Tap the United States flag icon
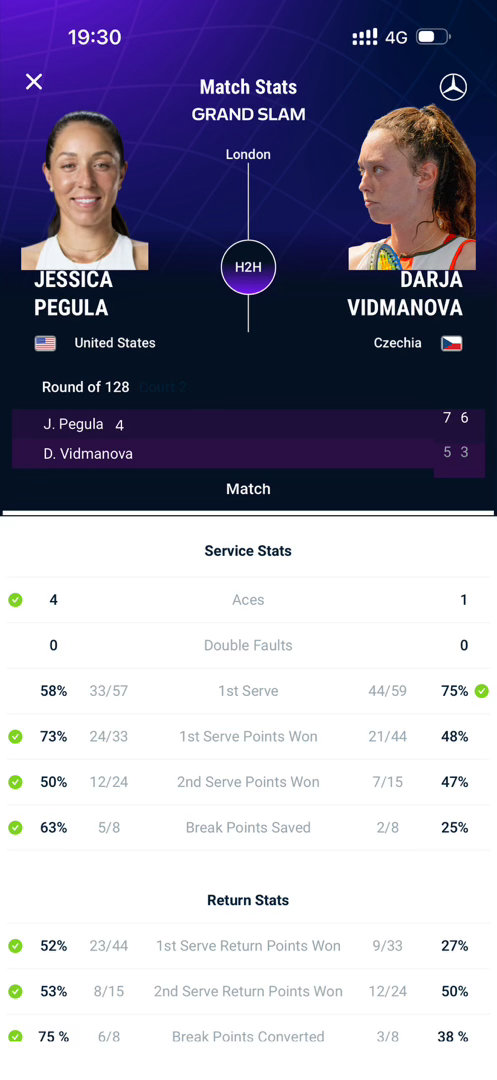 45,343
